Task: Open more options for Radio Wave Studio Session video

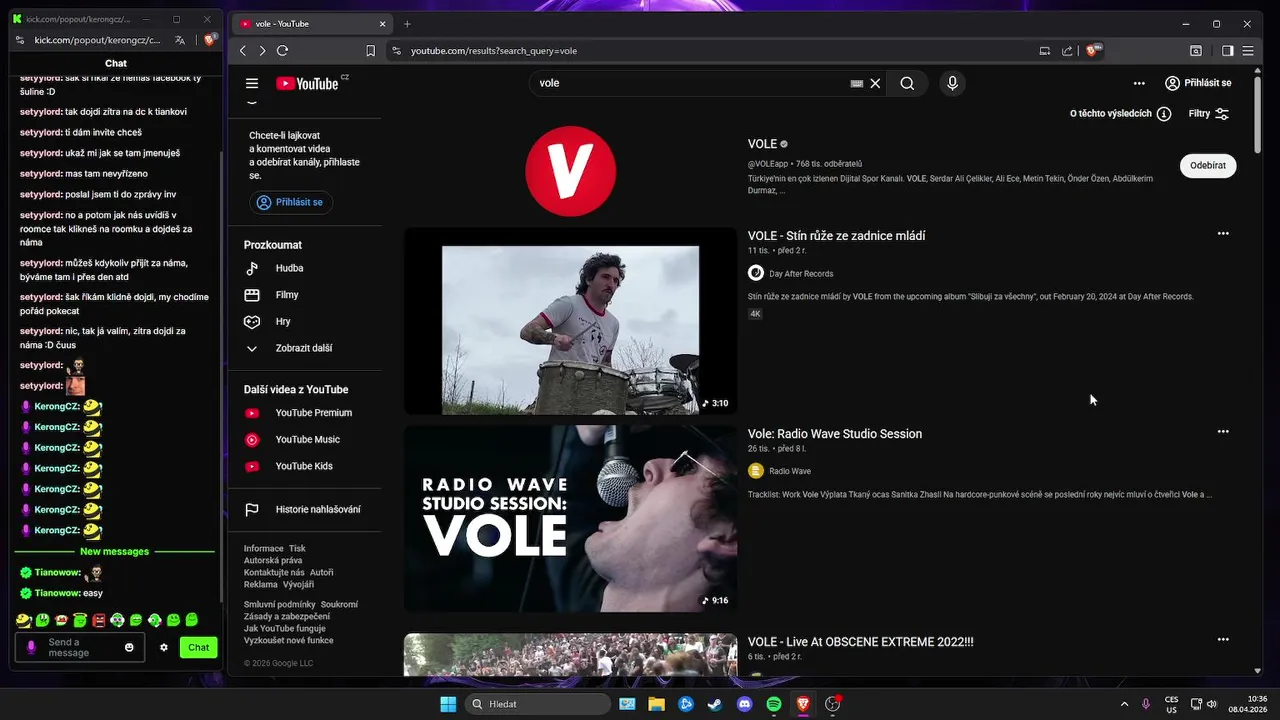Action: coord(1223,432)
